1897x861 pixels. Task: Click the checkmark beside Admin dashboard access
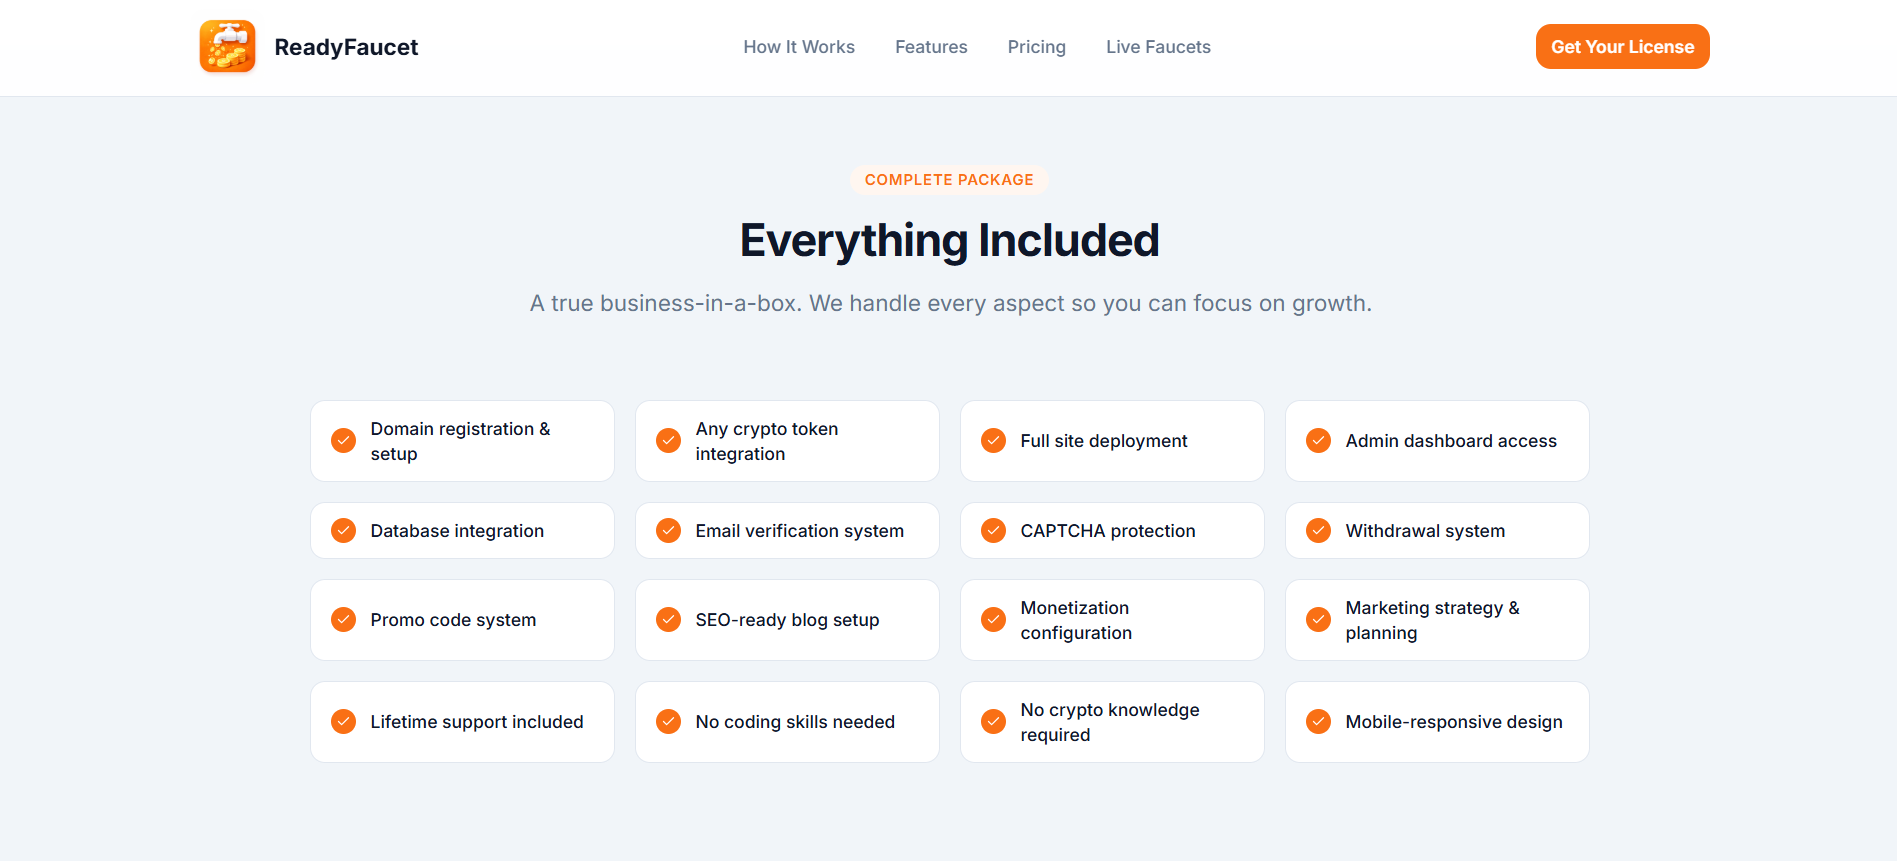tap(1318, 440)
